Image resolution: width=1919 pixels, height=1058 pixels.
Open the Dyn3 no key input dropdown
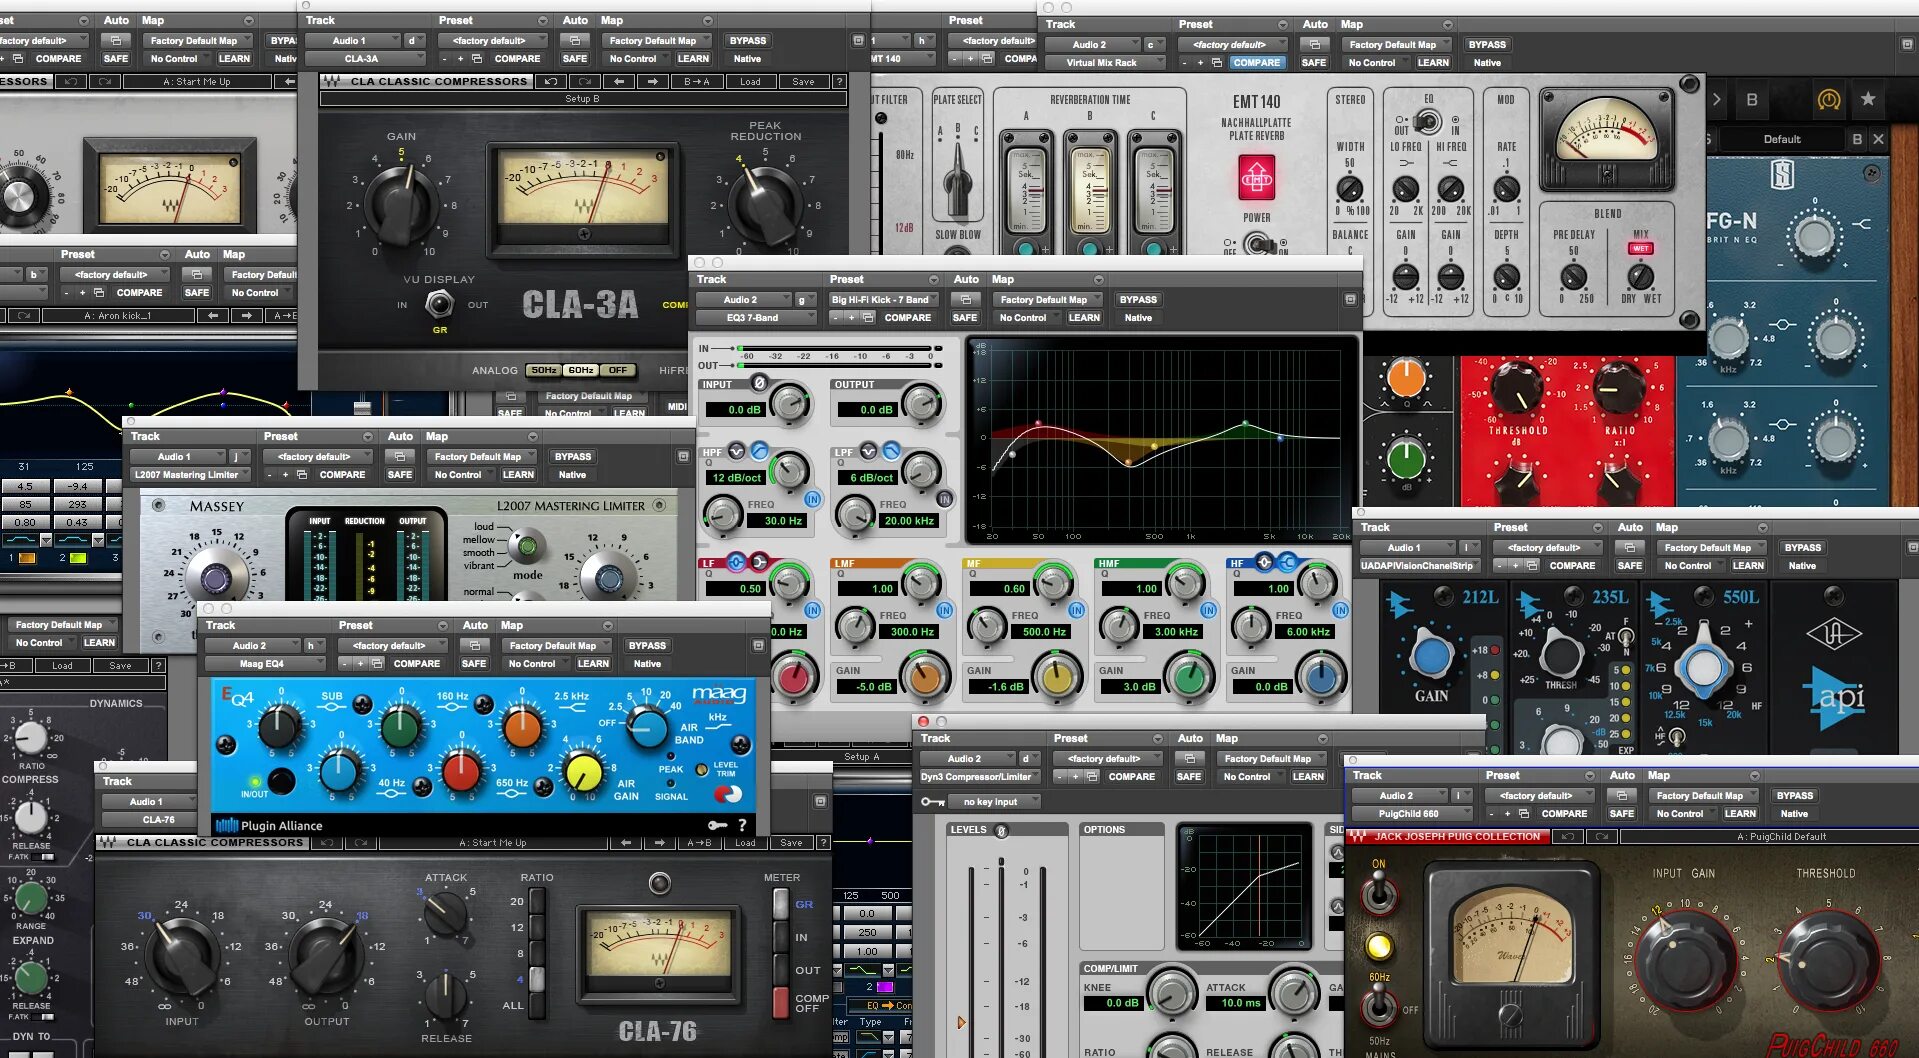point(994,802)
